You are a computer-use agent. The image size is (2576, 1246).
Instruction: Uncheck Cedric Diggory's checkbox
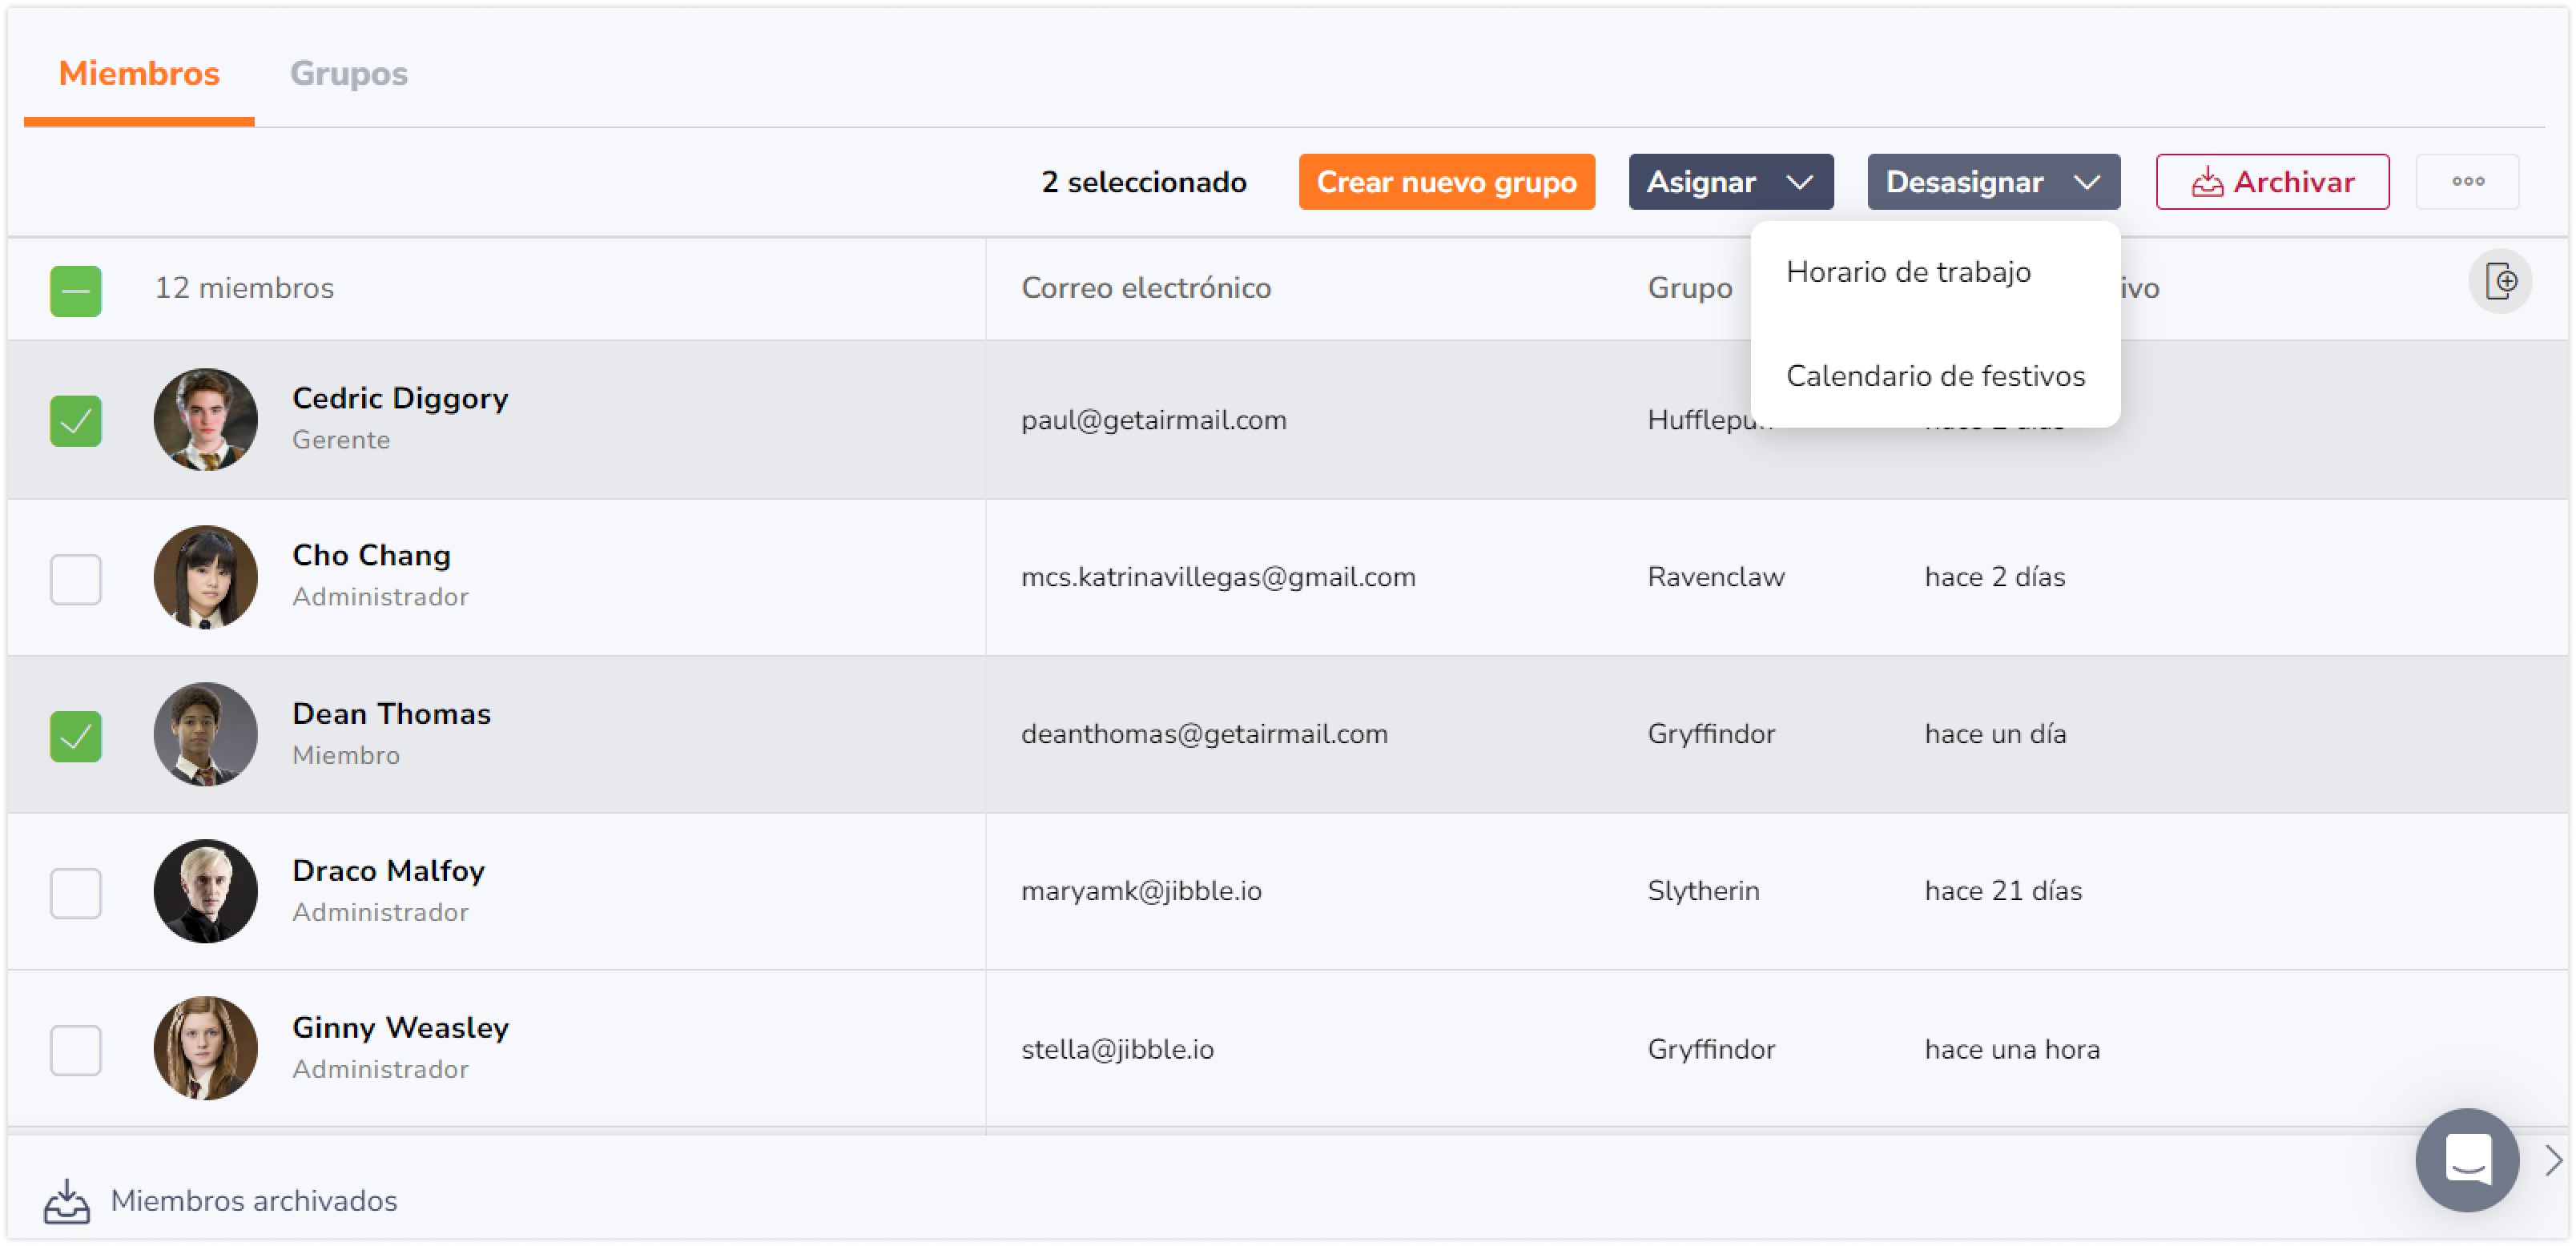pos(76,420)
